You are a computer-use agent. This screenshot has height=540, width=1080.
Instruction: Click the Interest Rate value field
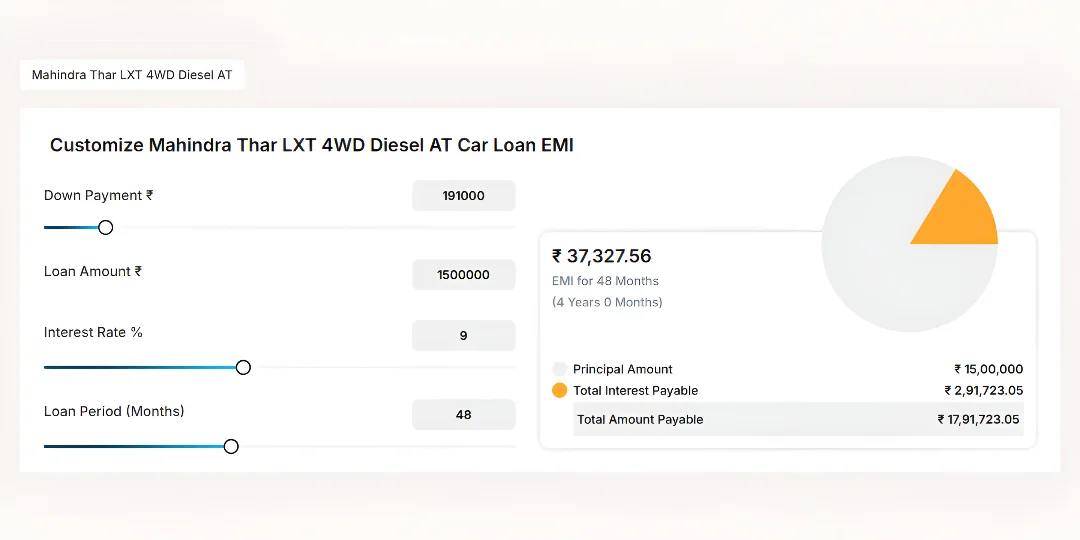coord(463,336)
